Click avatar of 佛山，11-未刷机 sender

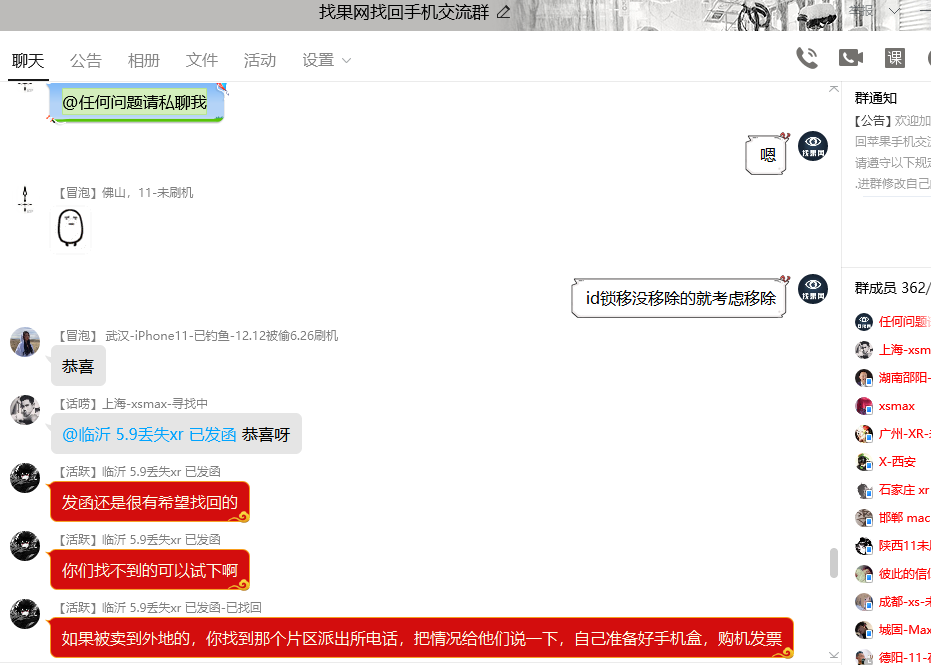(25, 199)
